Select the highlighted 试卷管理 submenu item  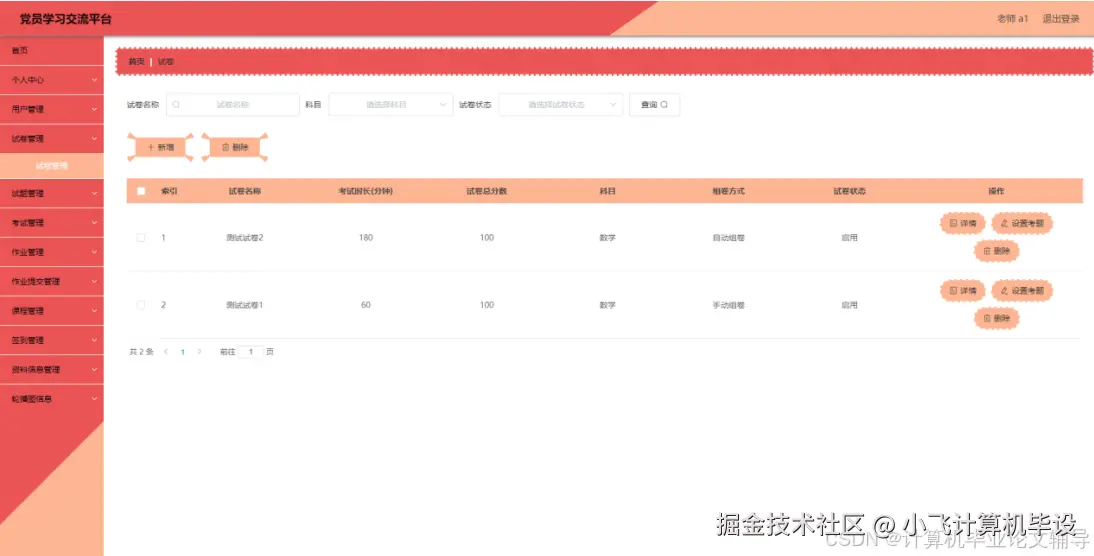[x=52, y=166]
